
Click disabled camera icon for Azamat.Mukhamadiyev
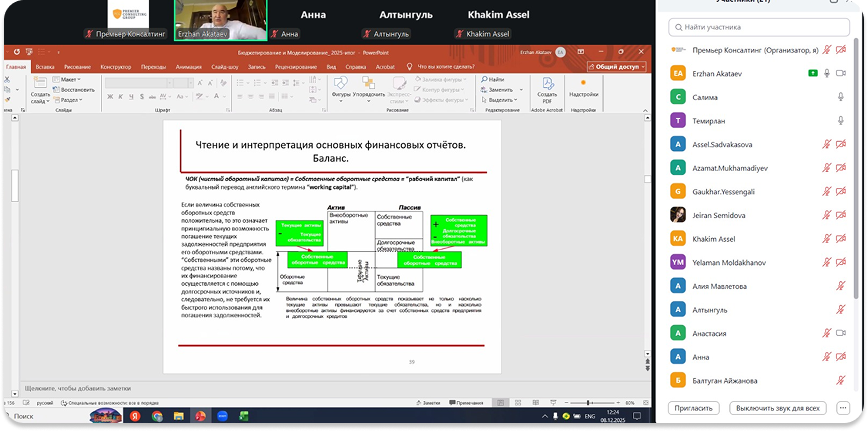coord(841,168)
